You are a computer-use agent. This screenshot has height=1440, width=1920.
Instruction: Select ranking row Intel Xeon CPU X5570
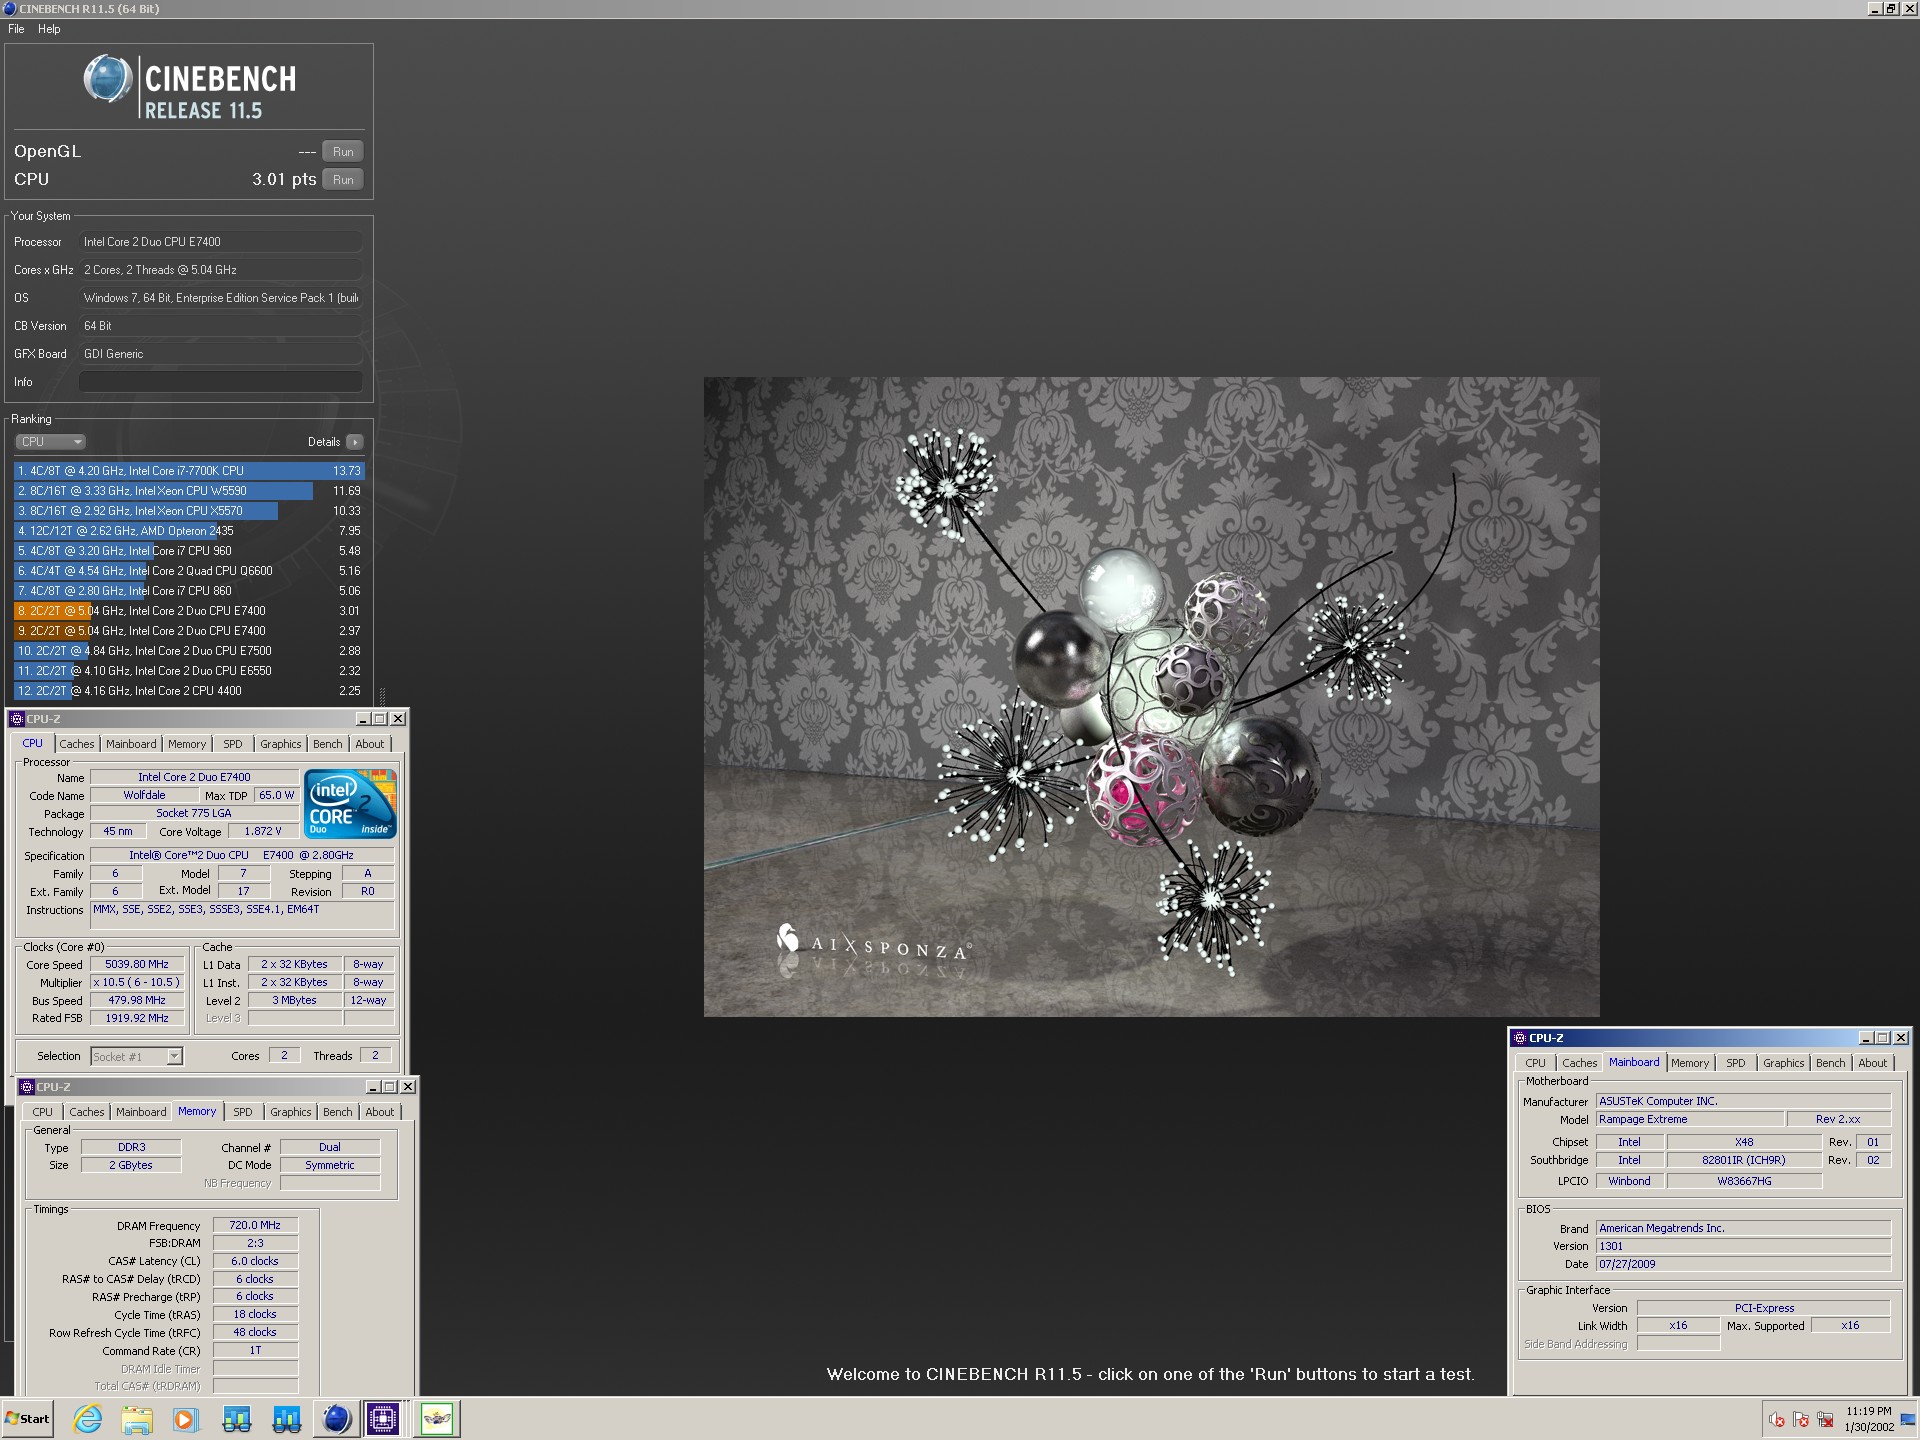[189, 511]
